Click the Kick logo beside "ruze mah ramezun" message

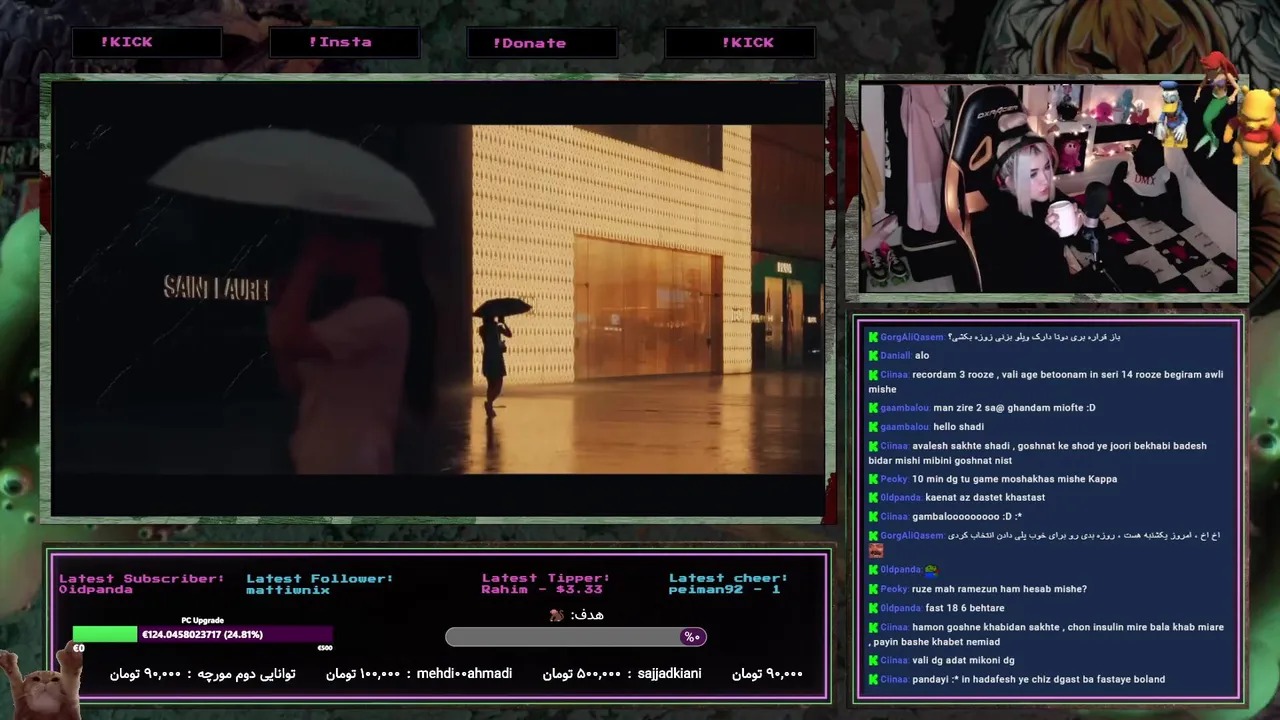pos(873,589)
